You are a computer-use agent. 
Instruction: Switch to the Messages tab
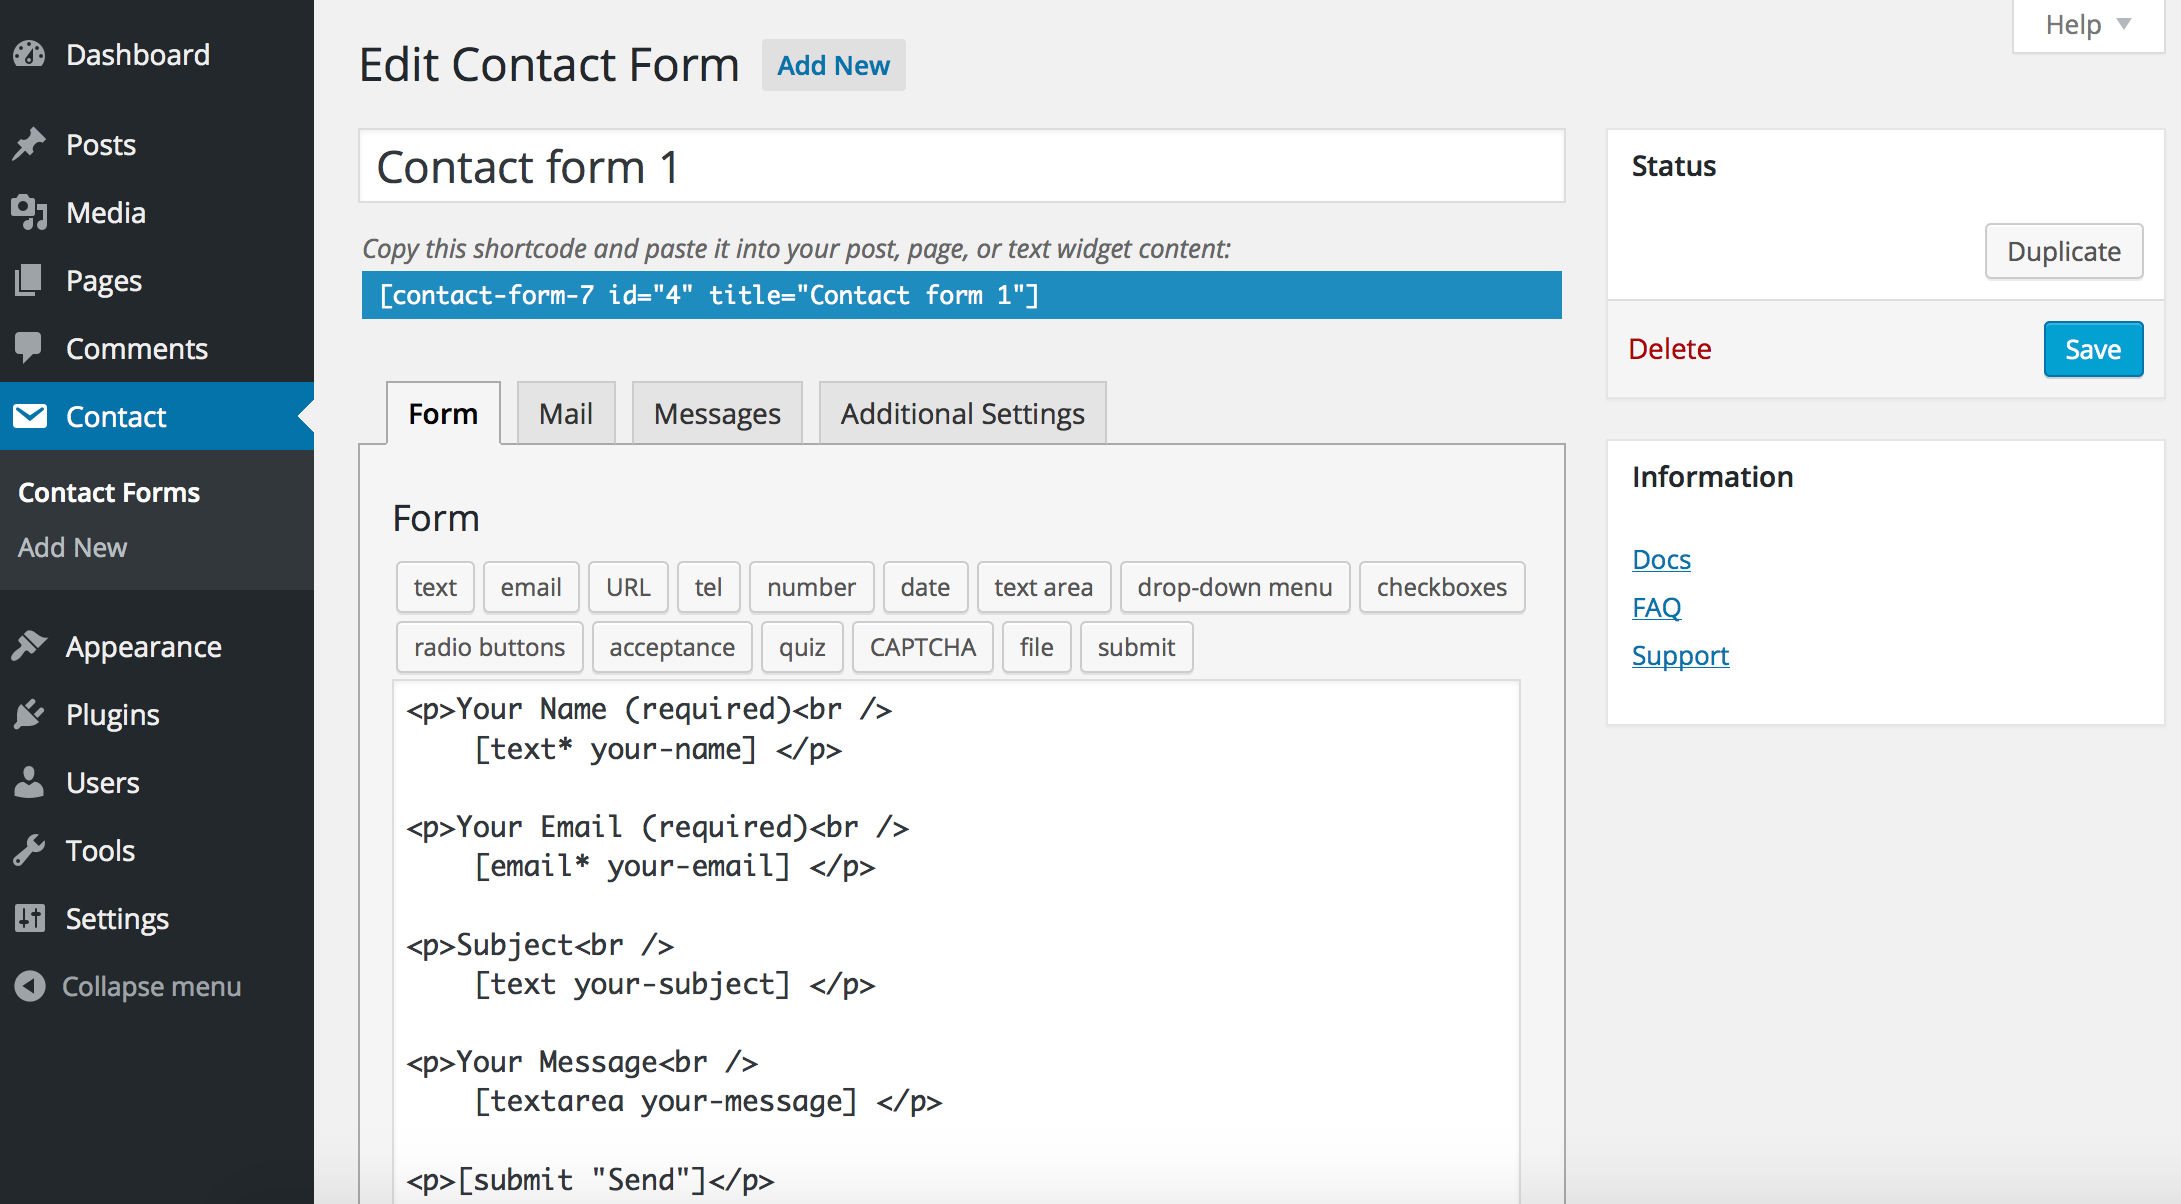[x=718, y=412]
